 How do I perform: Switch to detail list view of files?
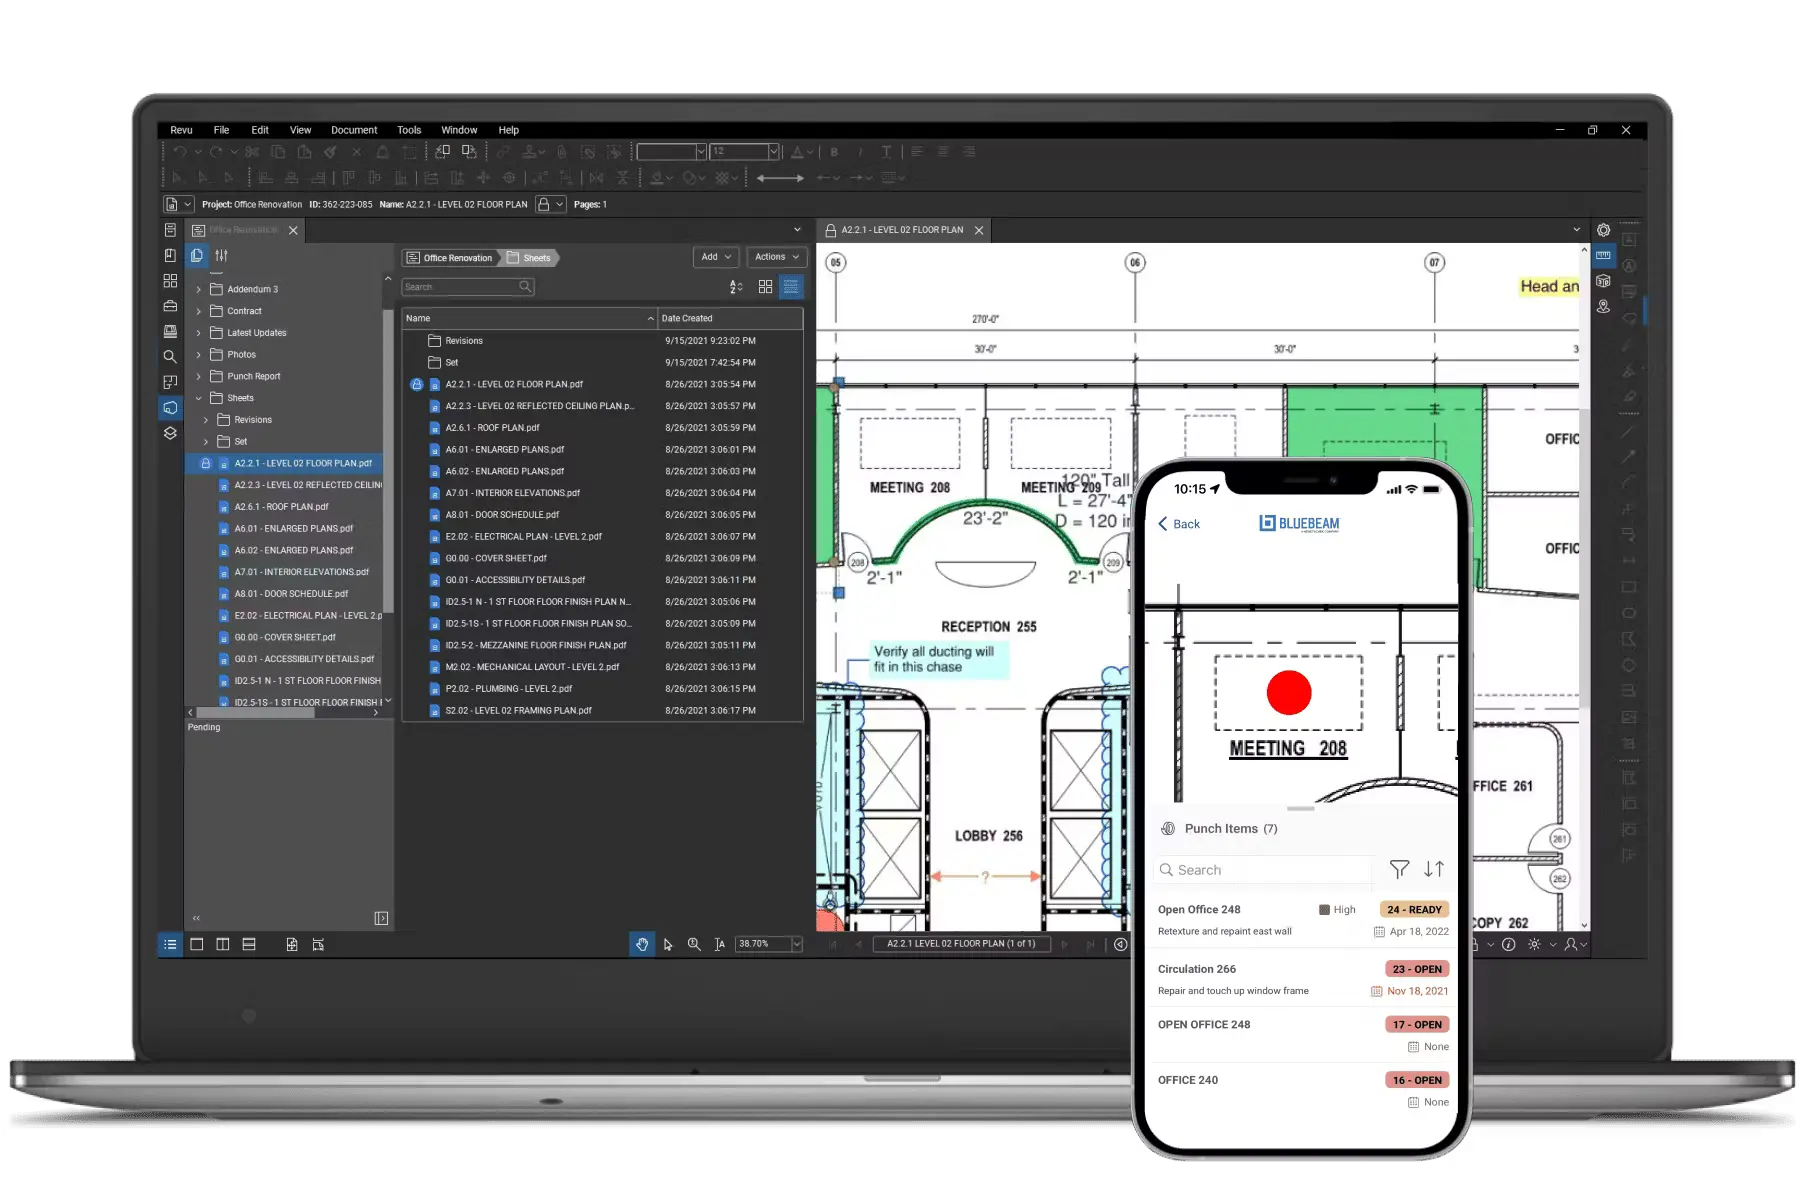tap(791, 287)
